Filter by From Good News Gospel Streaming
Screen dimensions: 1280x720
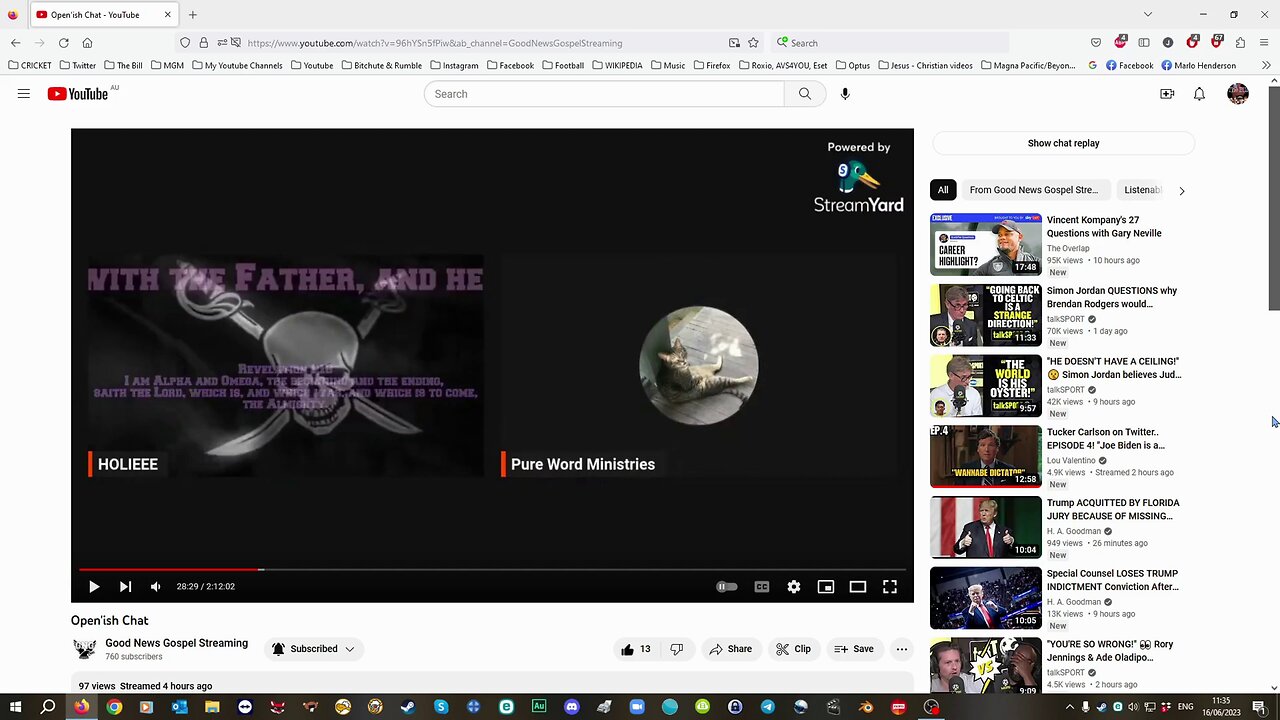pyautogui.click(x=1034, y=190)
